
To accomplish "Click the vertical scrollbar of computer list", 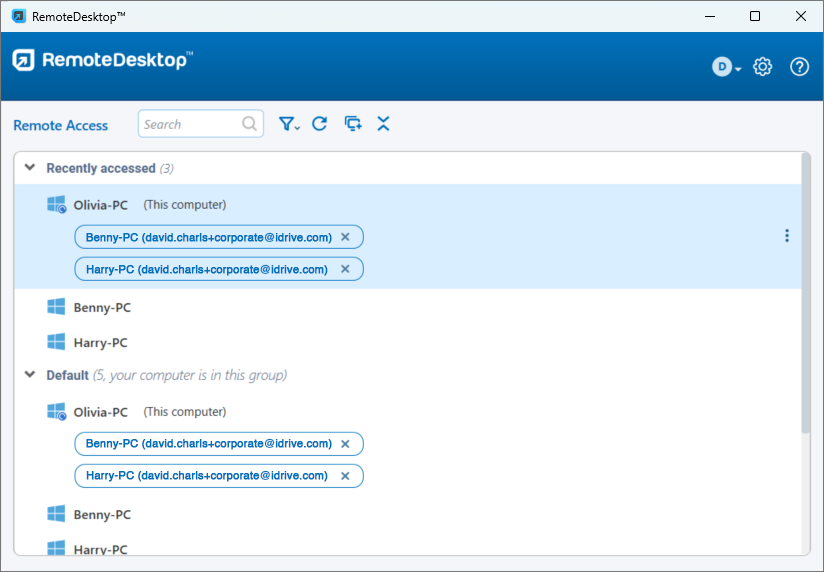I will click(806, 300).
